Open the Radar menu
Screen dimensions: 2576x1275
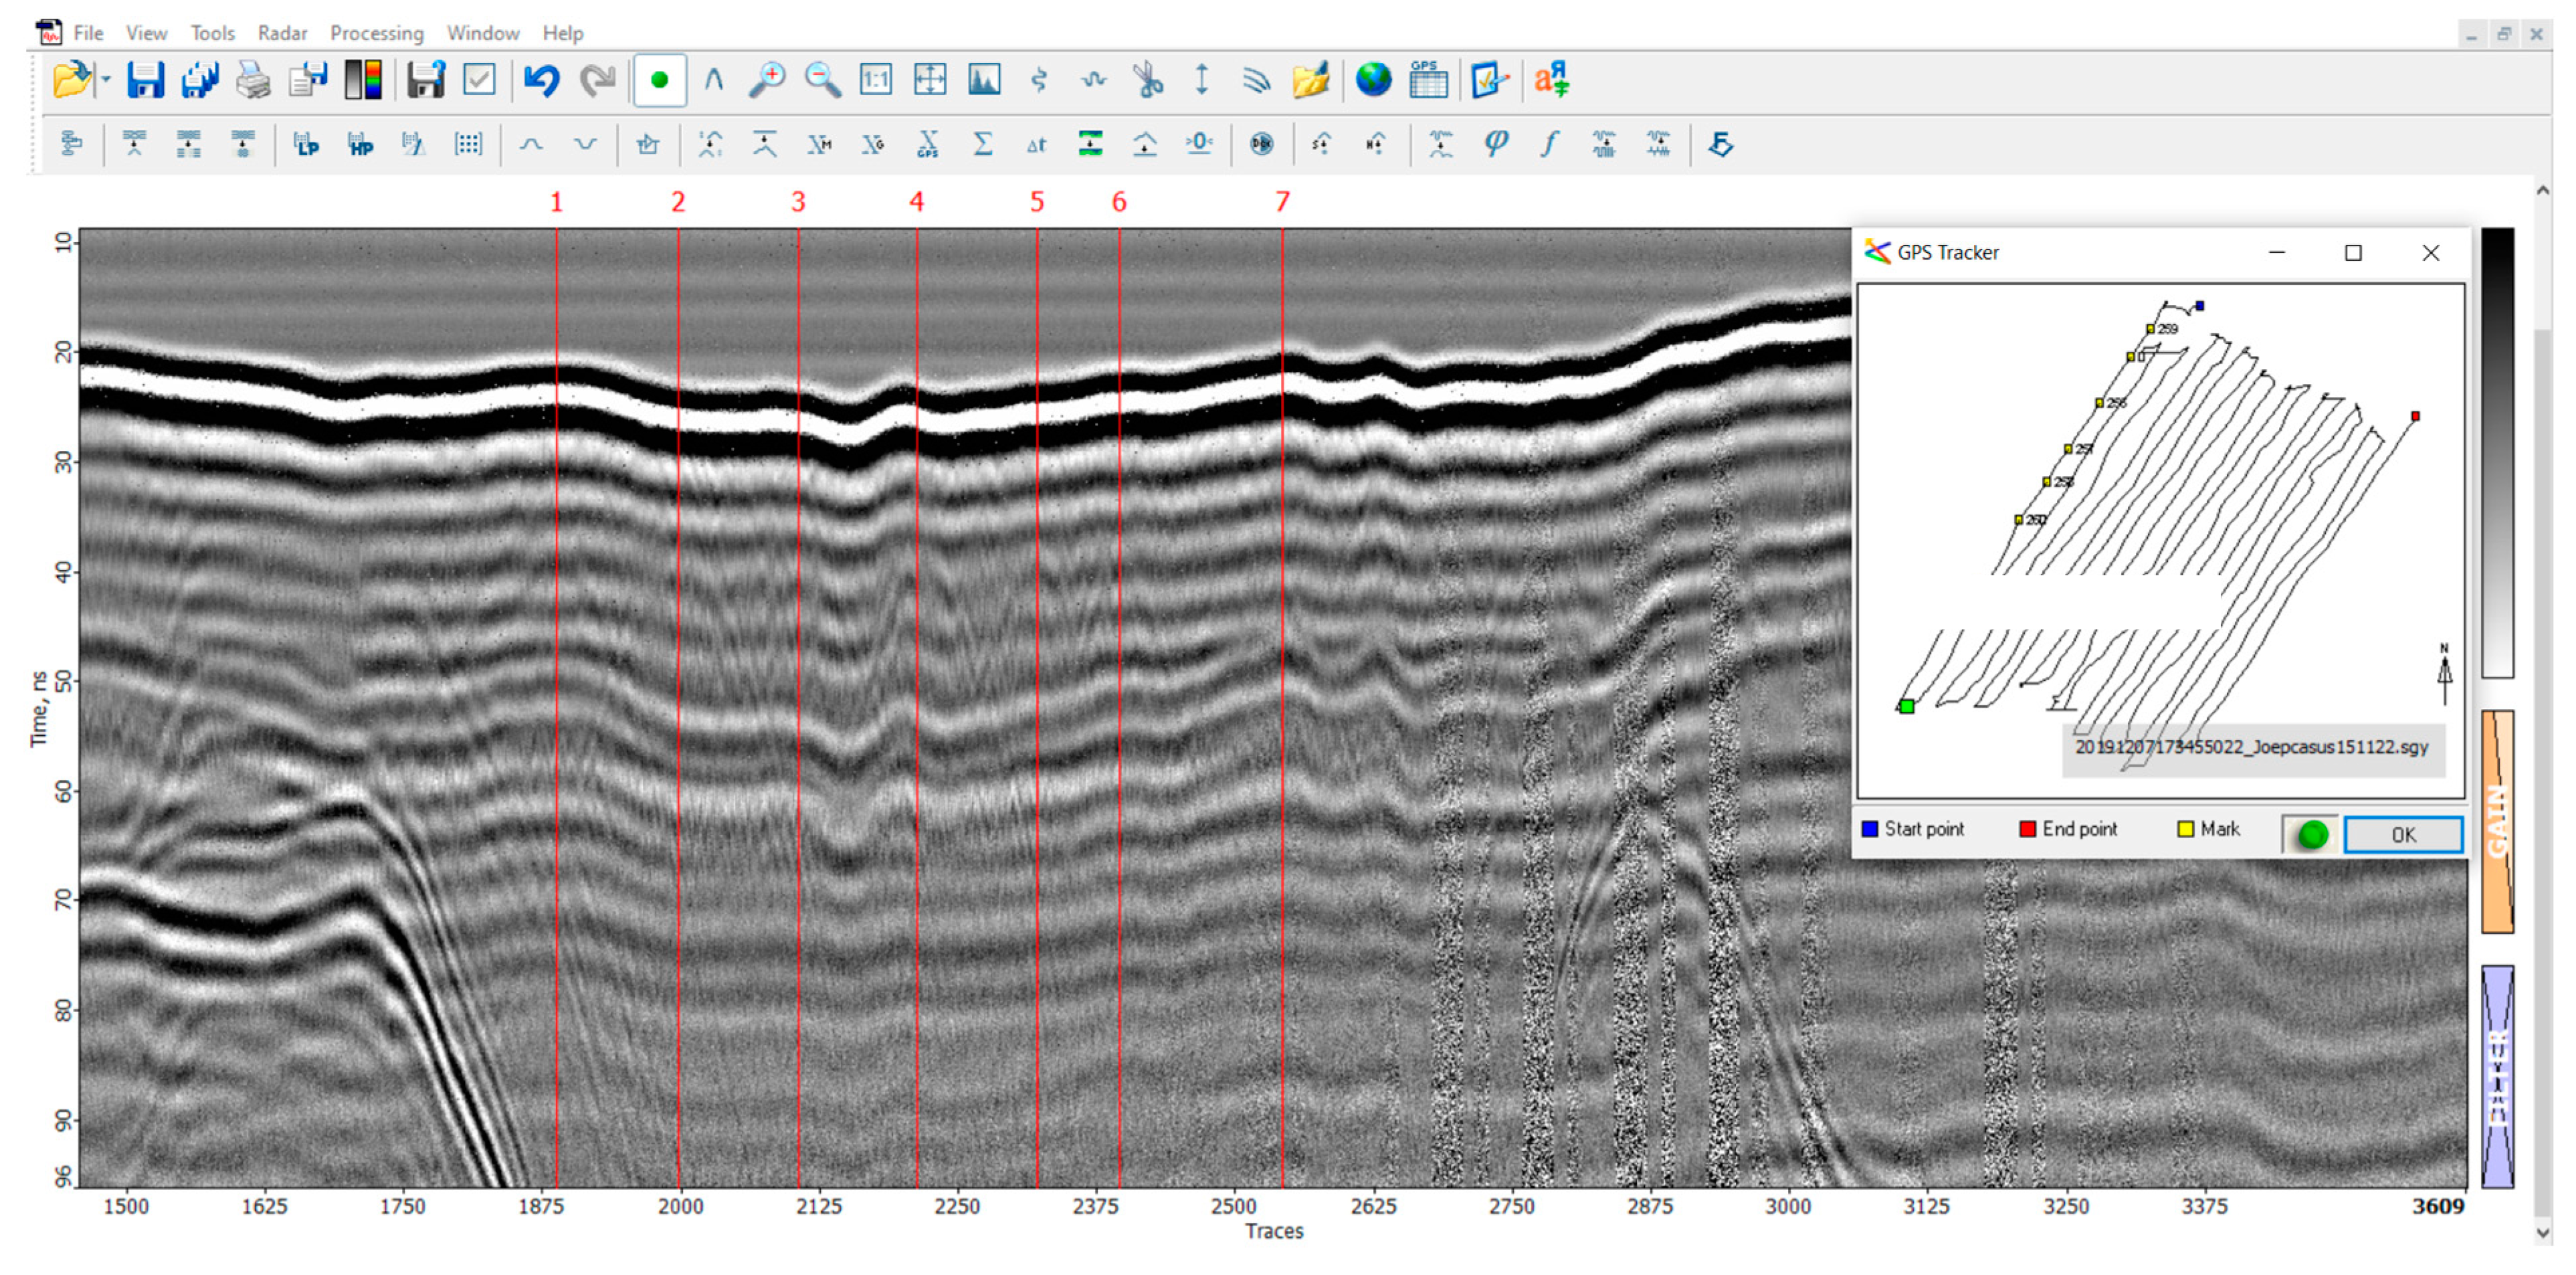[x=282, y=33]
